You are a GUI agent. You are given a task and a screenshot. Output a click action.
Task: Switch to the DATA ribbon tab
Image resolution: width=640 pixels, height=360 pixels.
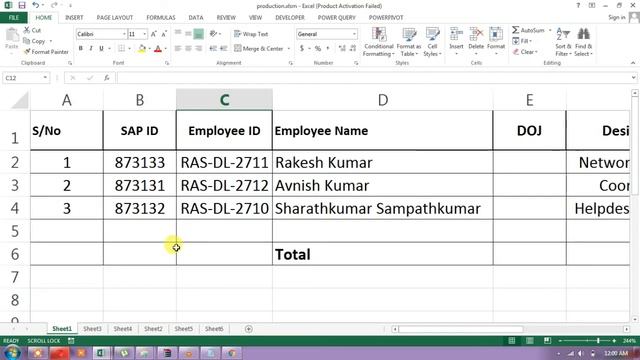(x=196, y=18)
